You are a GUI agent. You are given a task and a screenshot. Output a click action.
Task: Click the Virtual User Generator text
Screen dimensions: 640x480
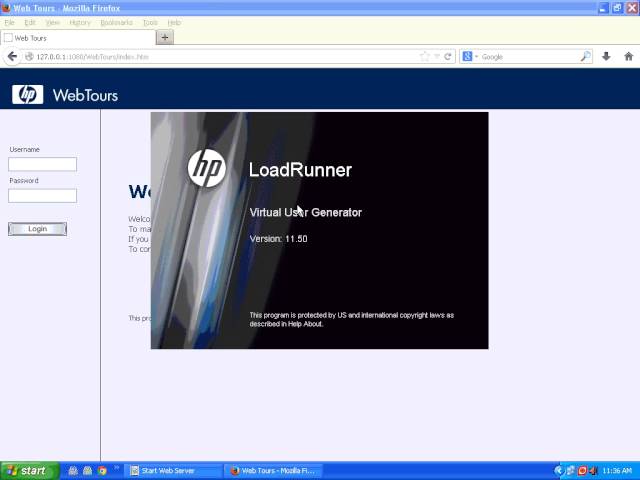(306, 212)
